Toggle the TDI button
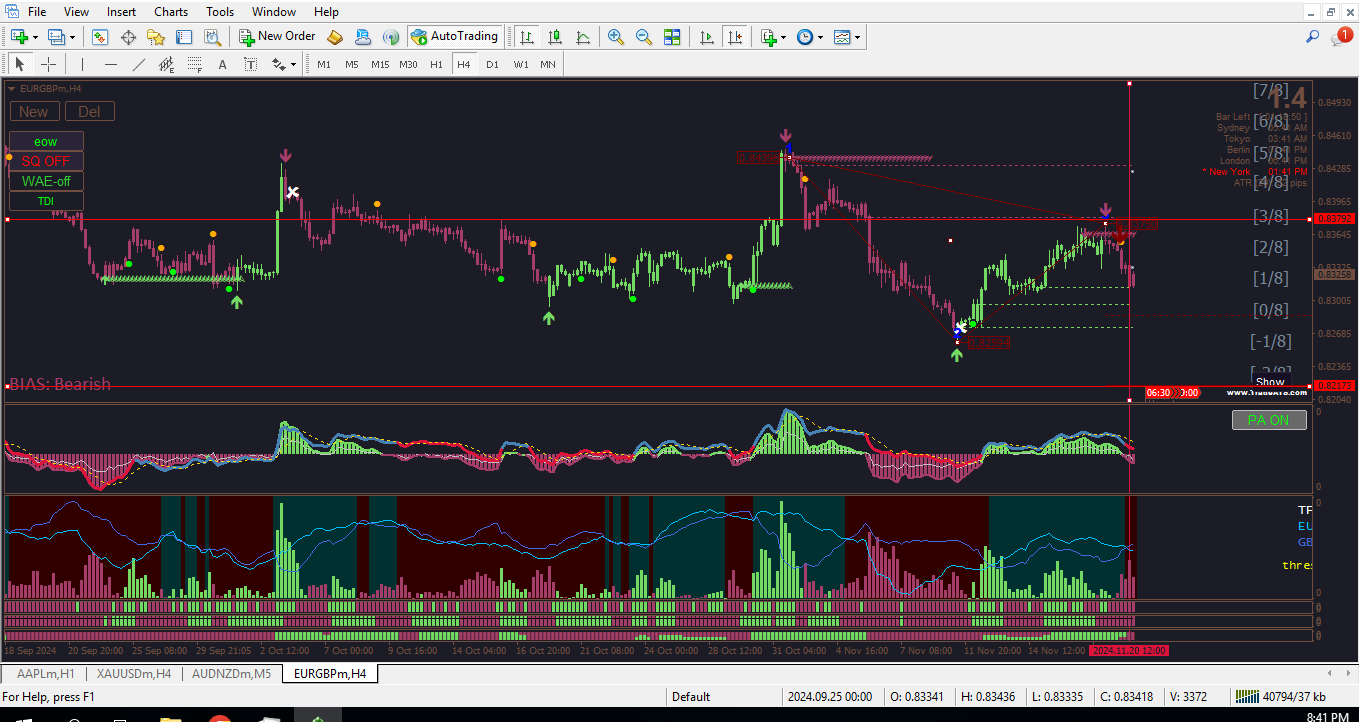Image resolution: width=1359 pixels, height=722 pixels. pyautogui.click(x=46, y=201)
